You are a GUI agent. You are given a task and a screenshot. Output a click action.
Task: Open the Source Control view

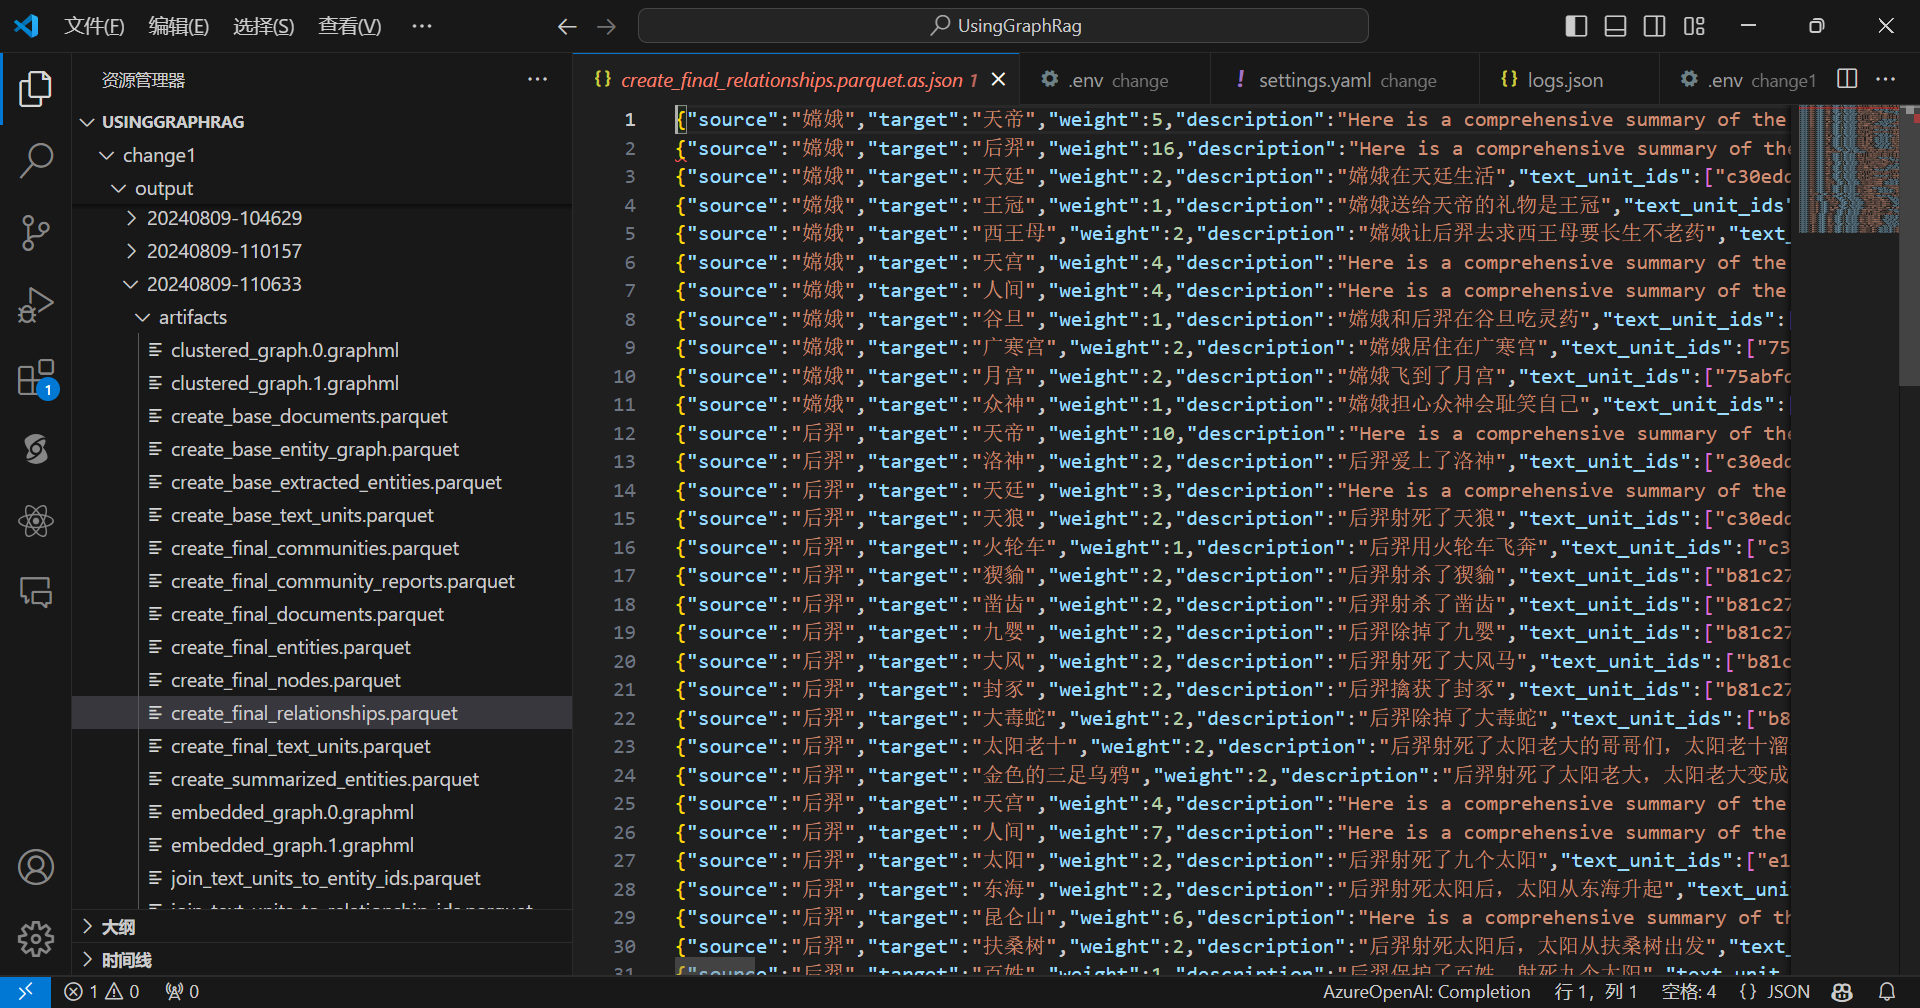[36, 233]
